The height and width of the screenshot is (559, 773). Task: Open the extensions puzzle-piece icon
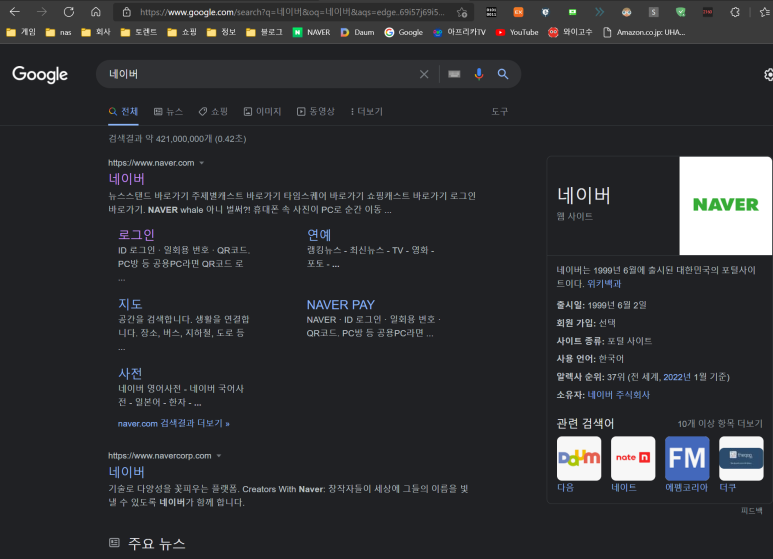735,12
